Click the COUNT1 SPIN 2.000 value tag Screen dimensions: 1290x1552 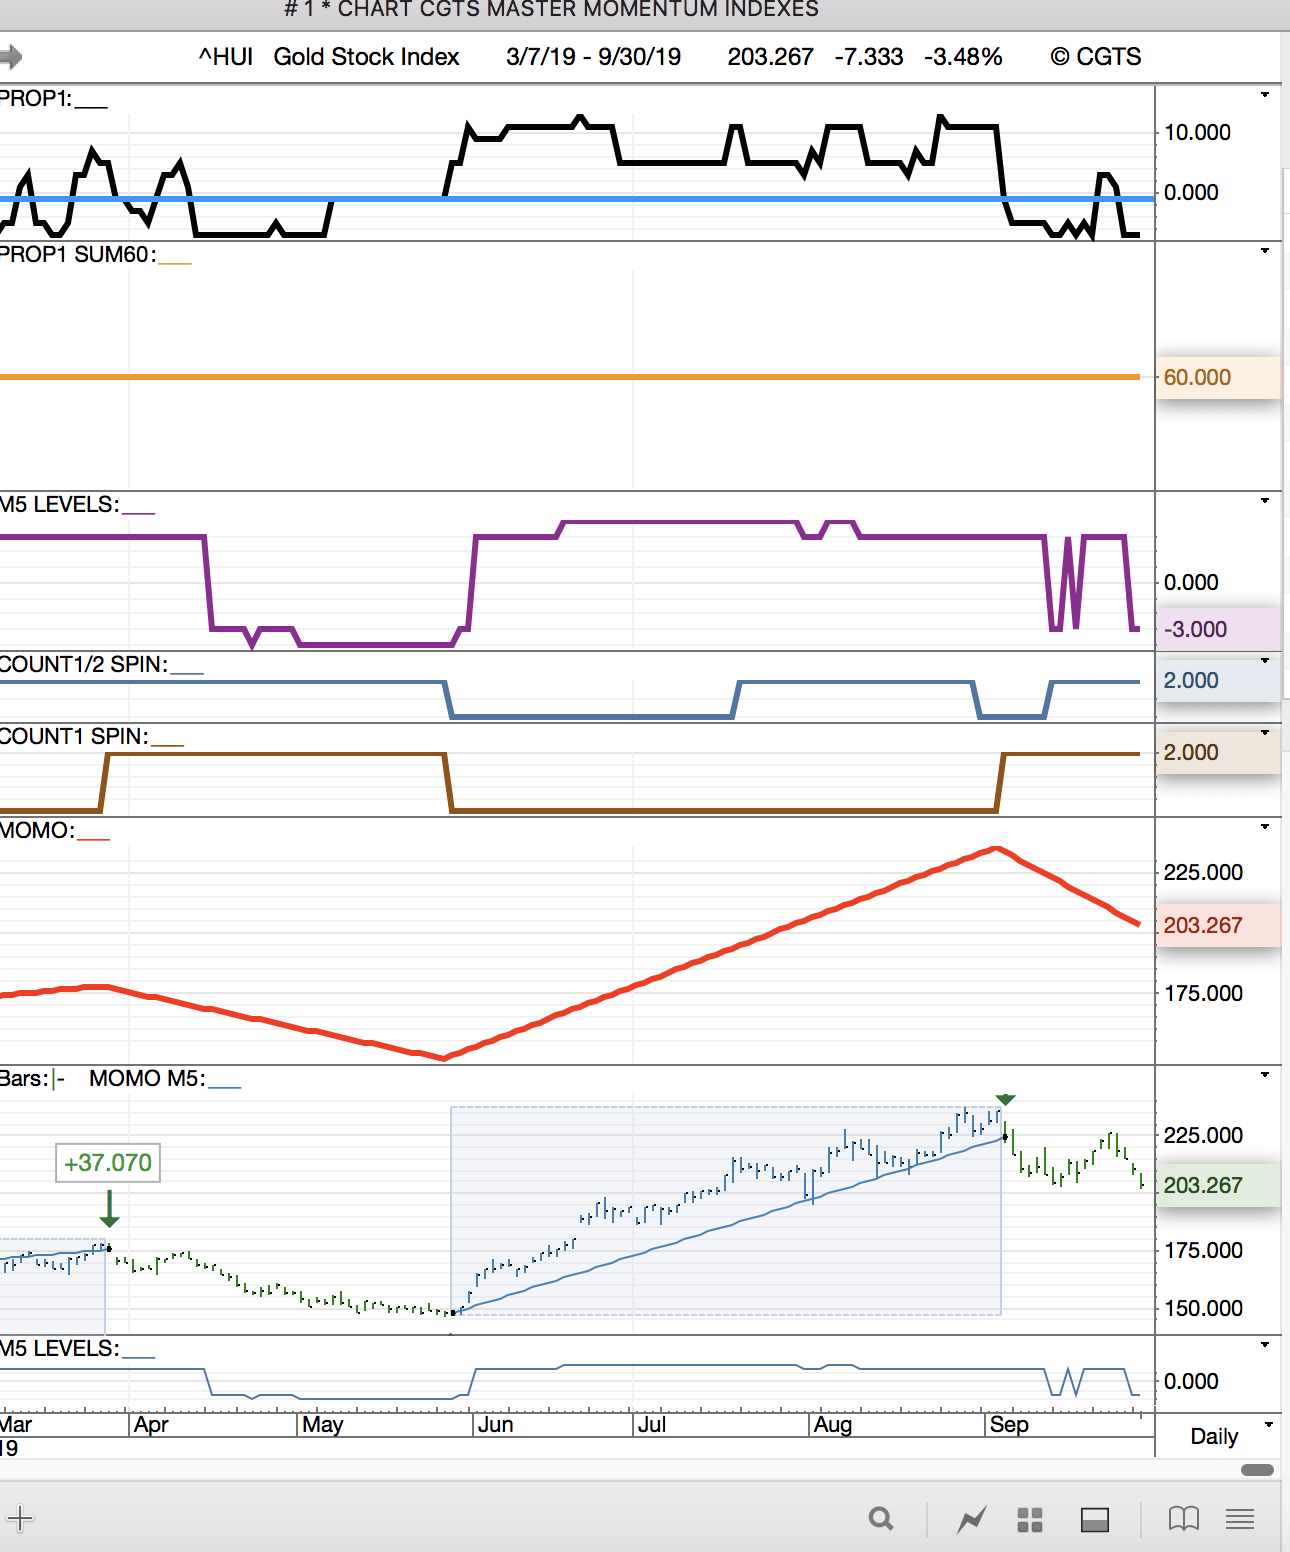pos(1218,753)
